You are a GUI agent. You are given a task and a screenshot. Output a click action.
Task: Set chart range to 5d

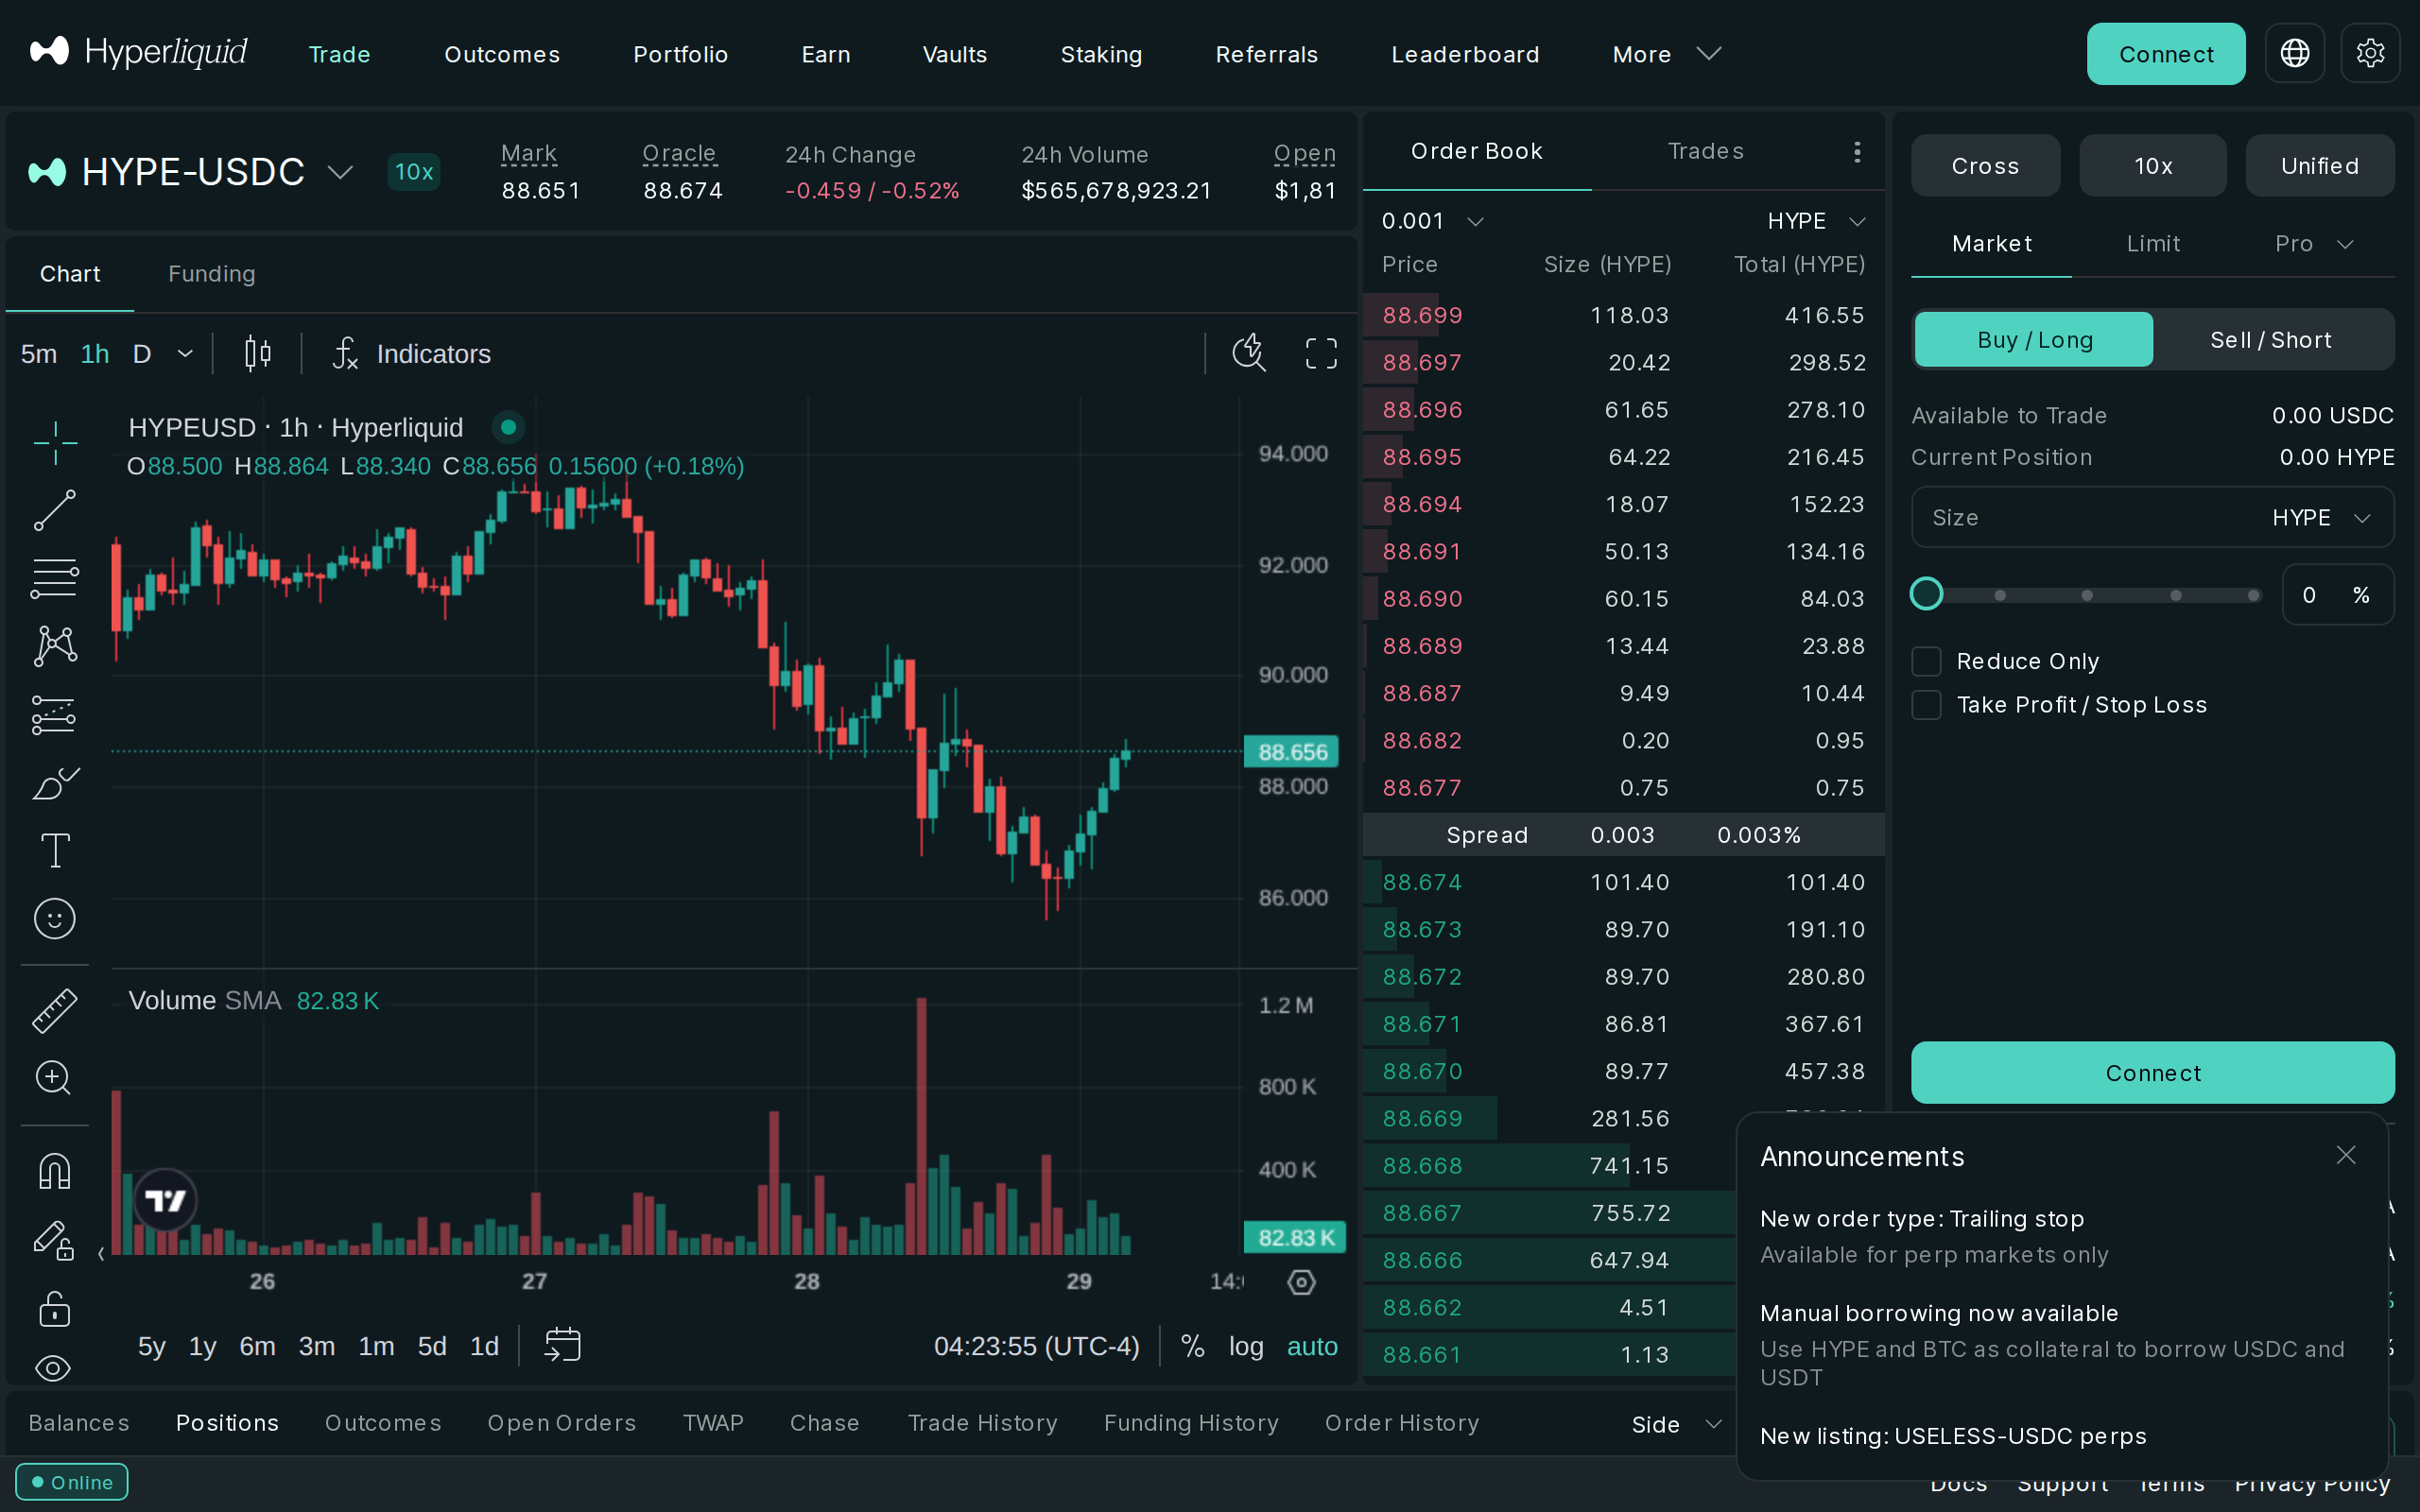[432, 1346]
